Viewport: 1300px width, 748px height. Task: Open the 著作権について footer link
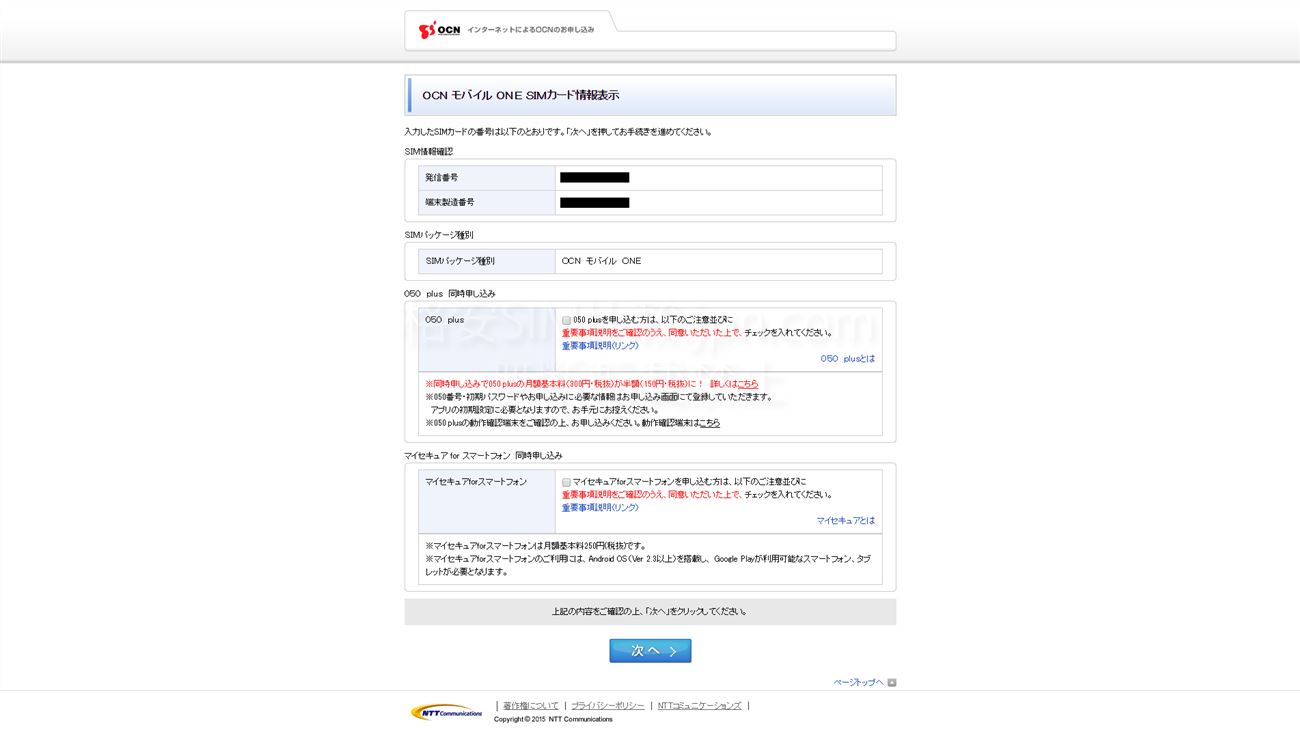tap(531, 706)
